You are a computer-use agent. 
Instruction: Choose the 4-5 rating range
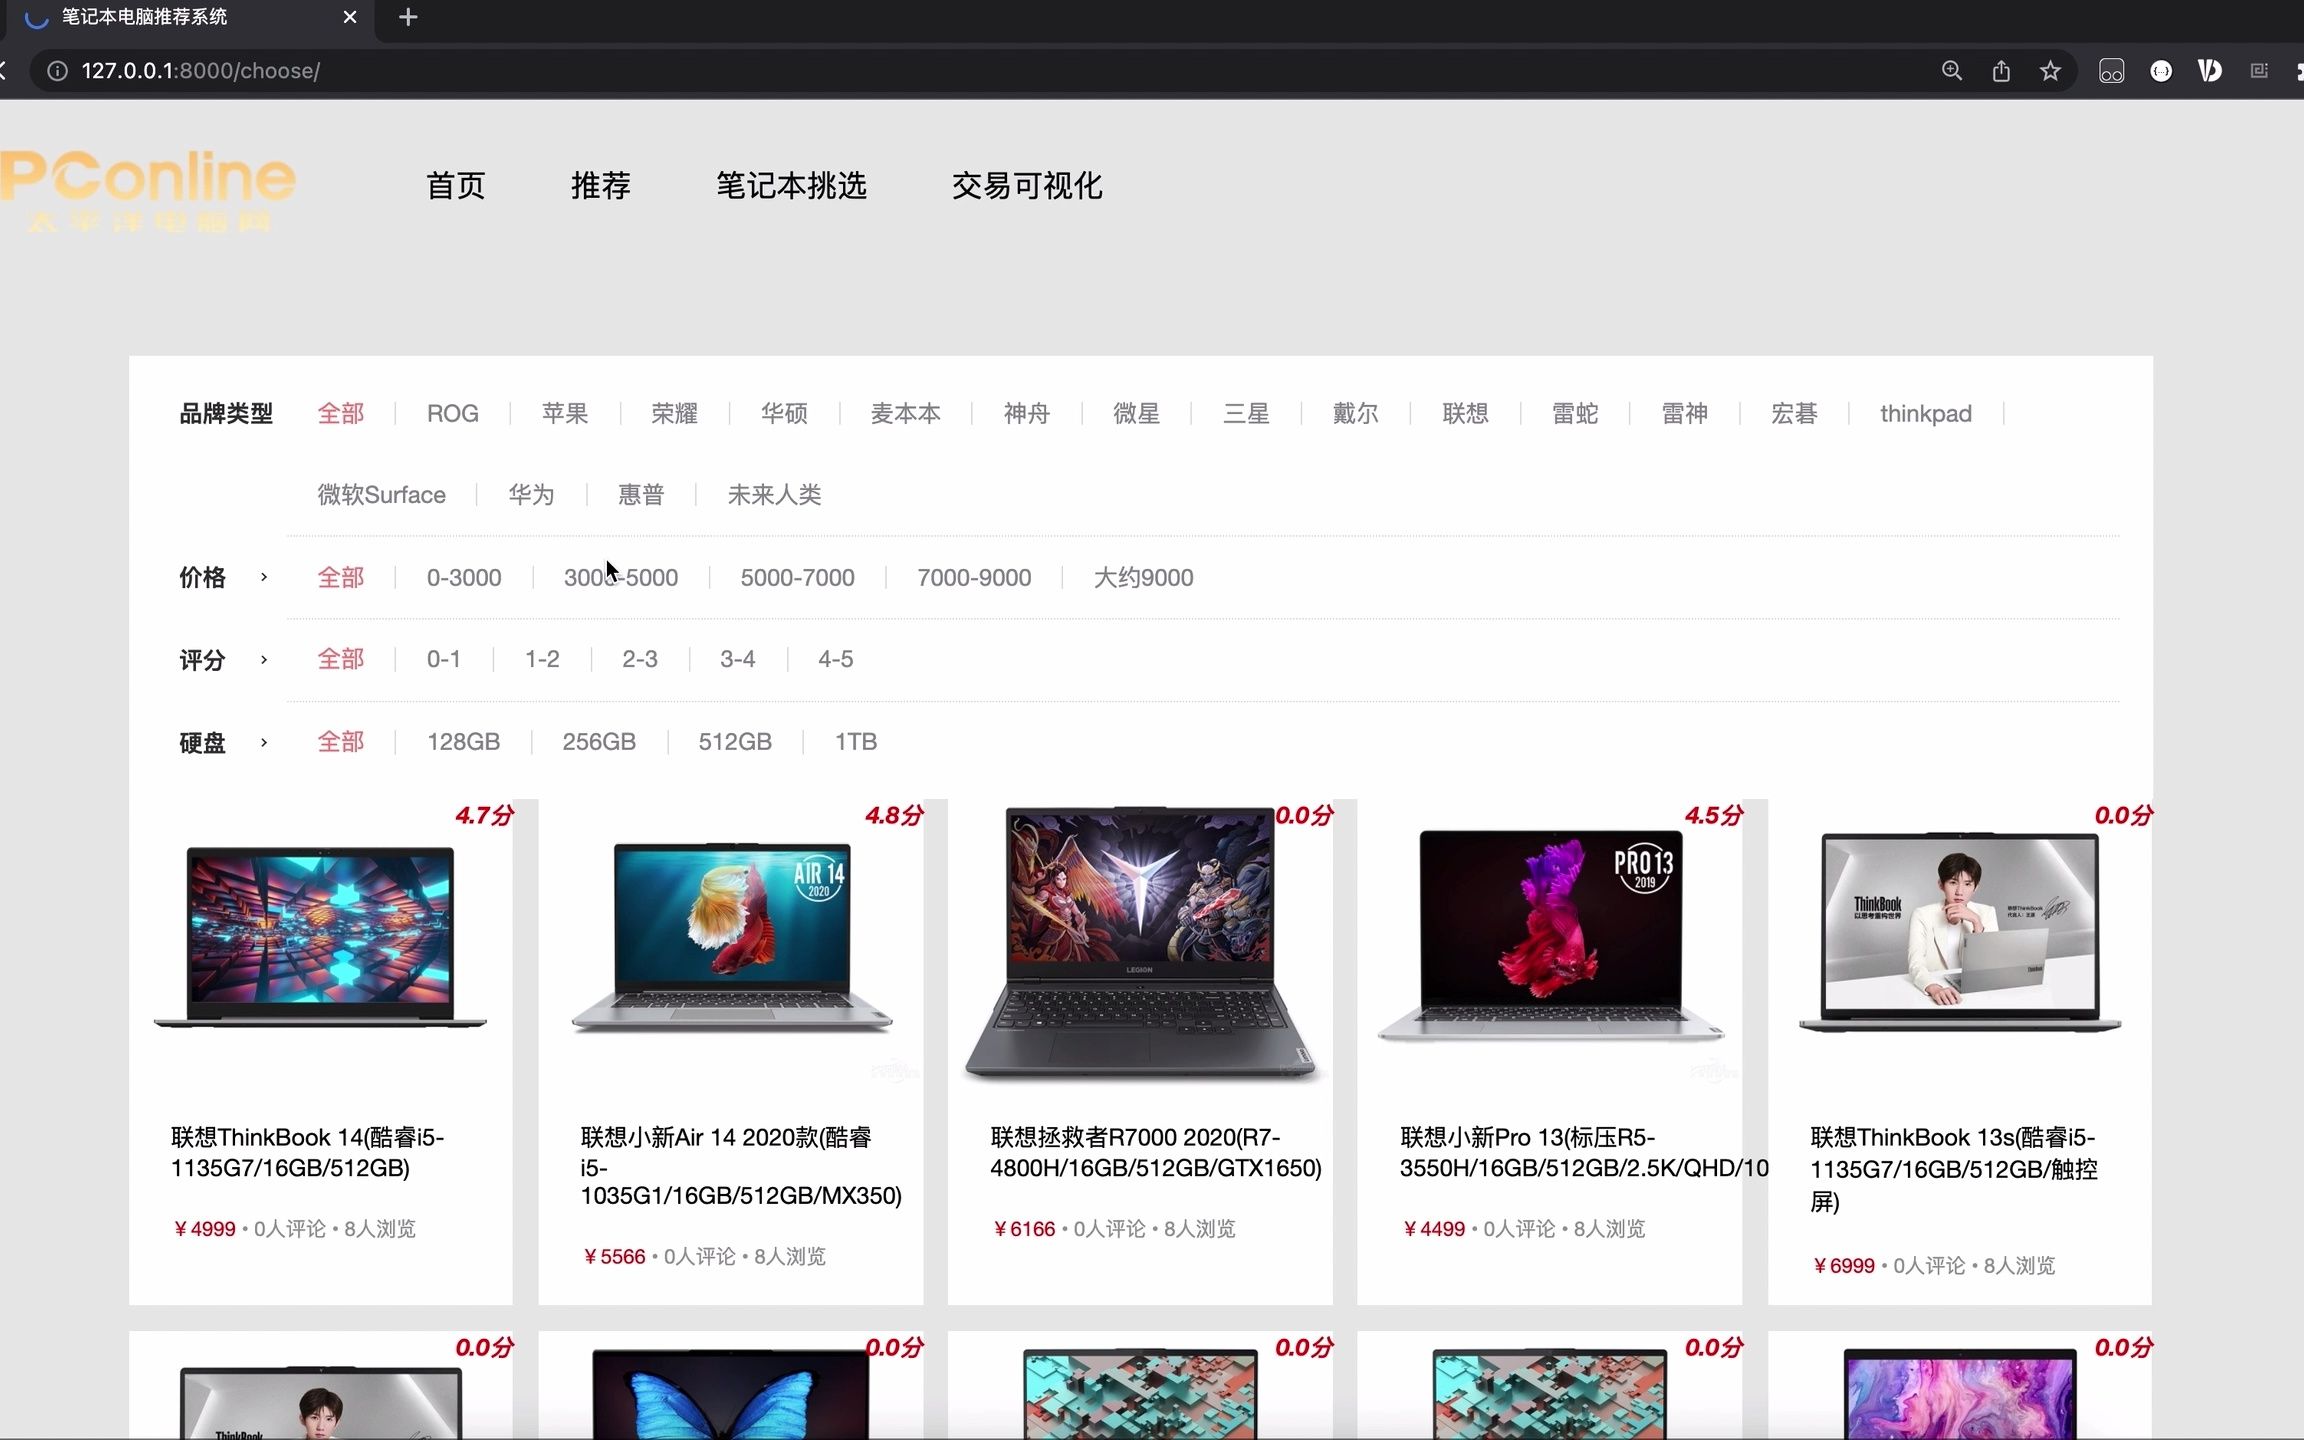(x=836, y=660)
